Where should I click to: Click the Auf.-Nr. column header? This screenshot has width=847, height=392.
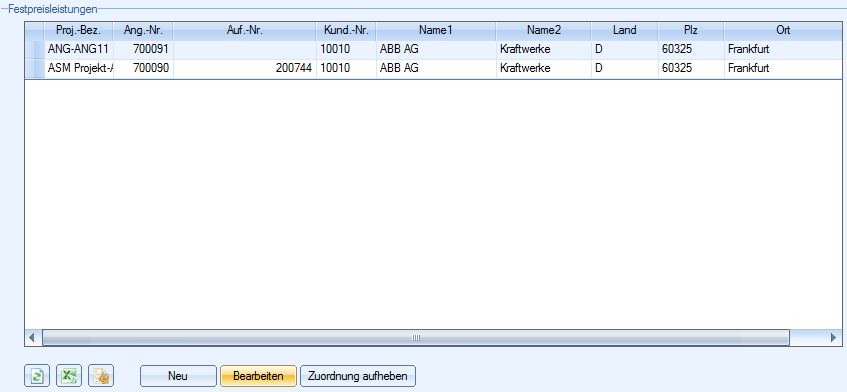coord(245,31)
